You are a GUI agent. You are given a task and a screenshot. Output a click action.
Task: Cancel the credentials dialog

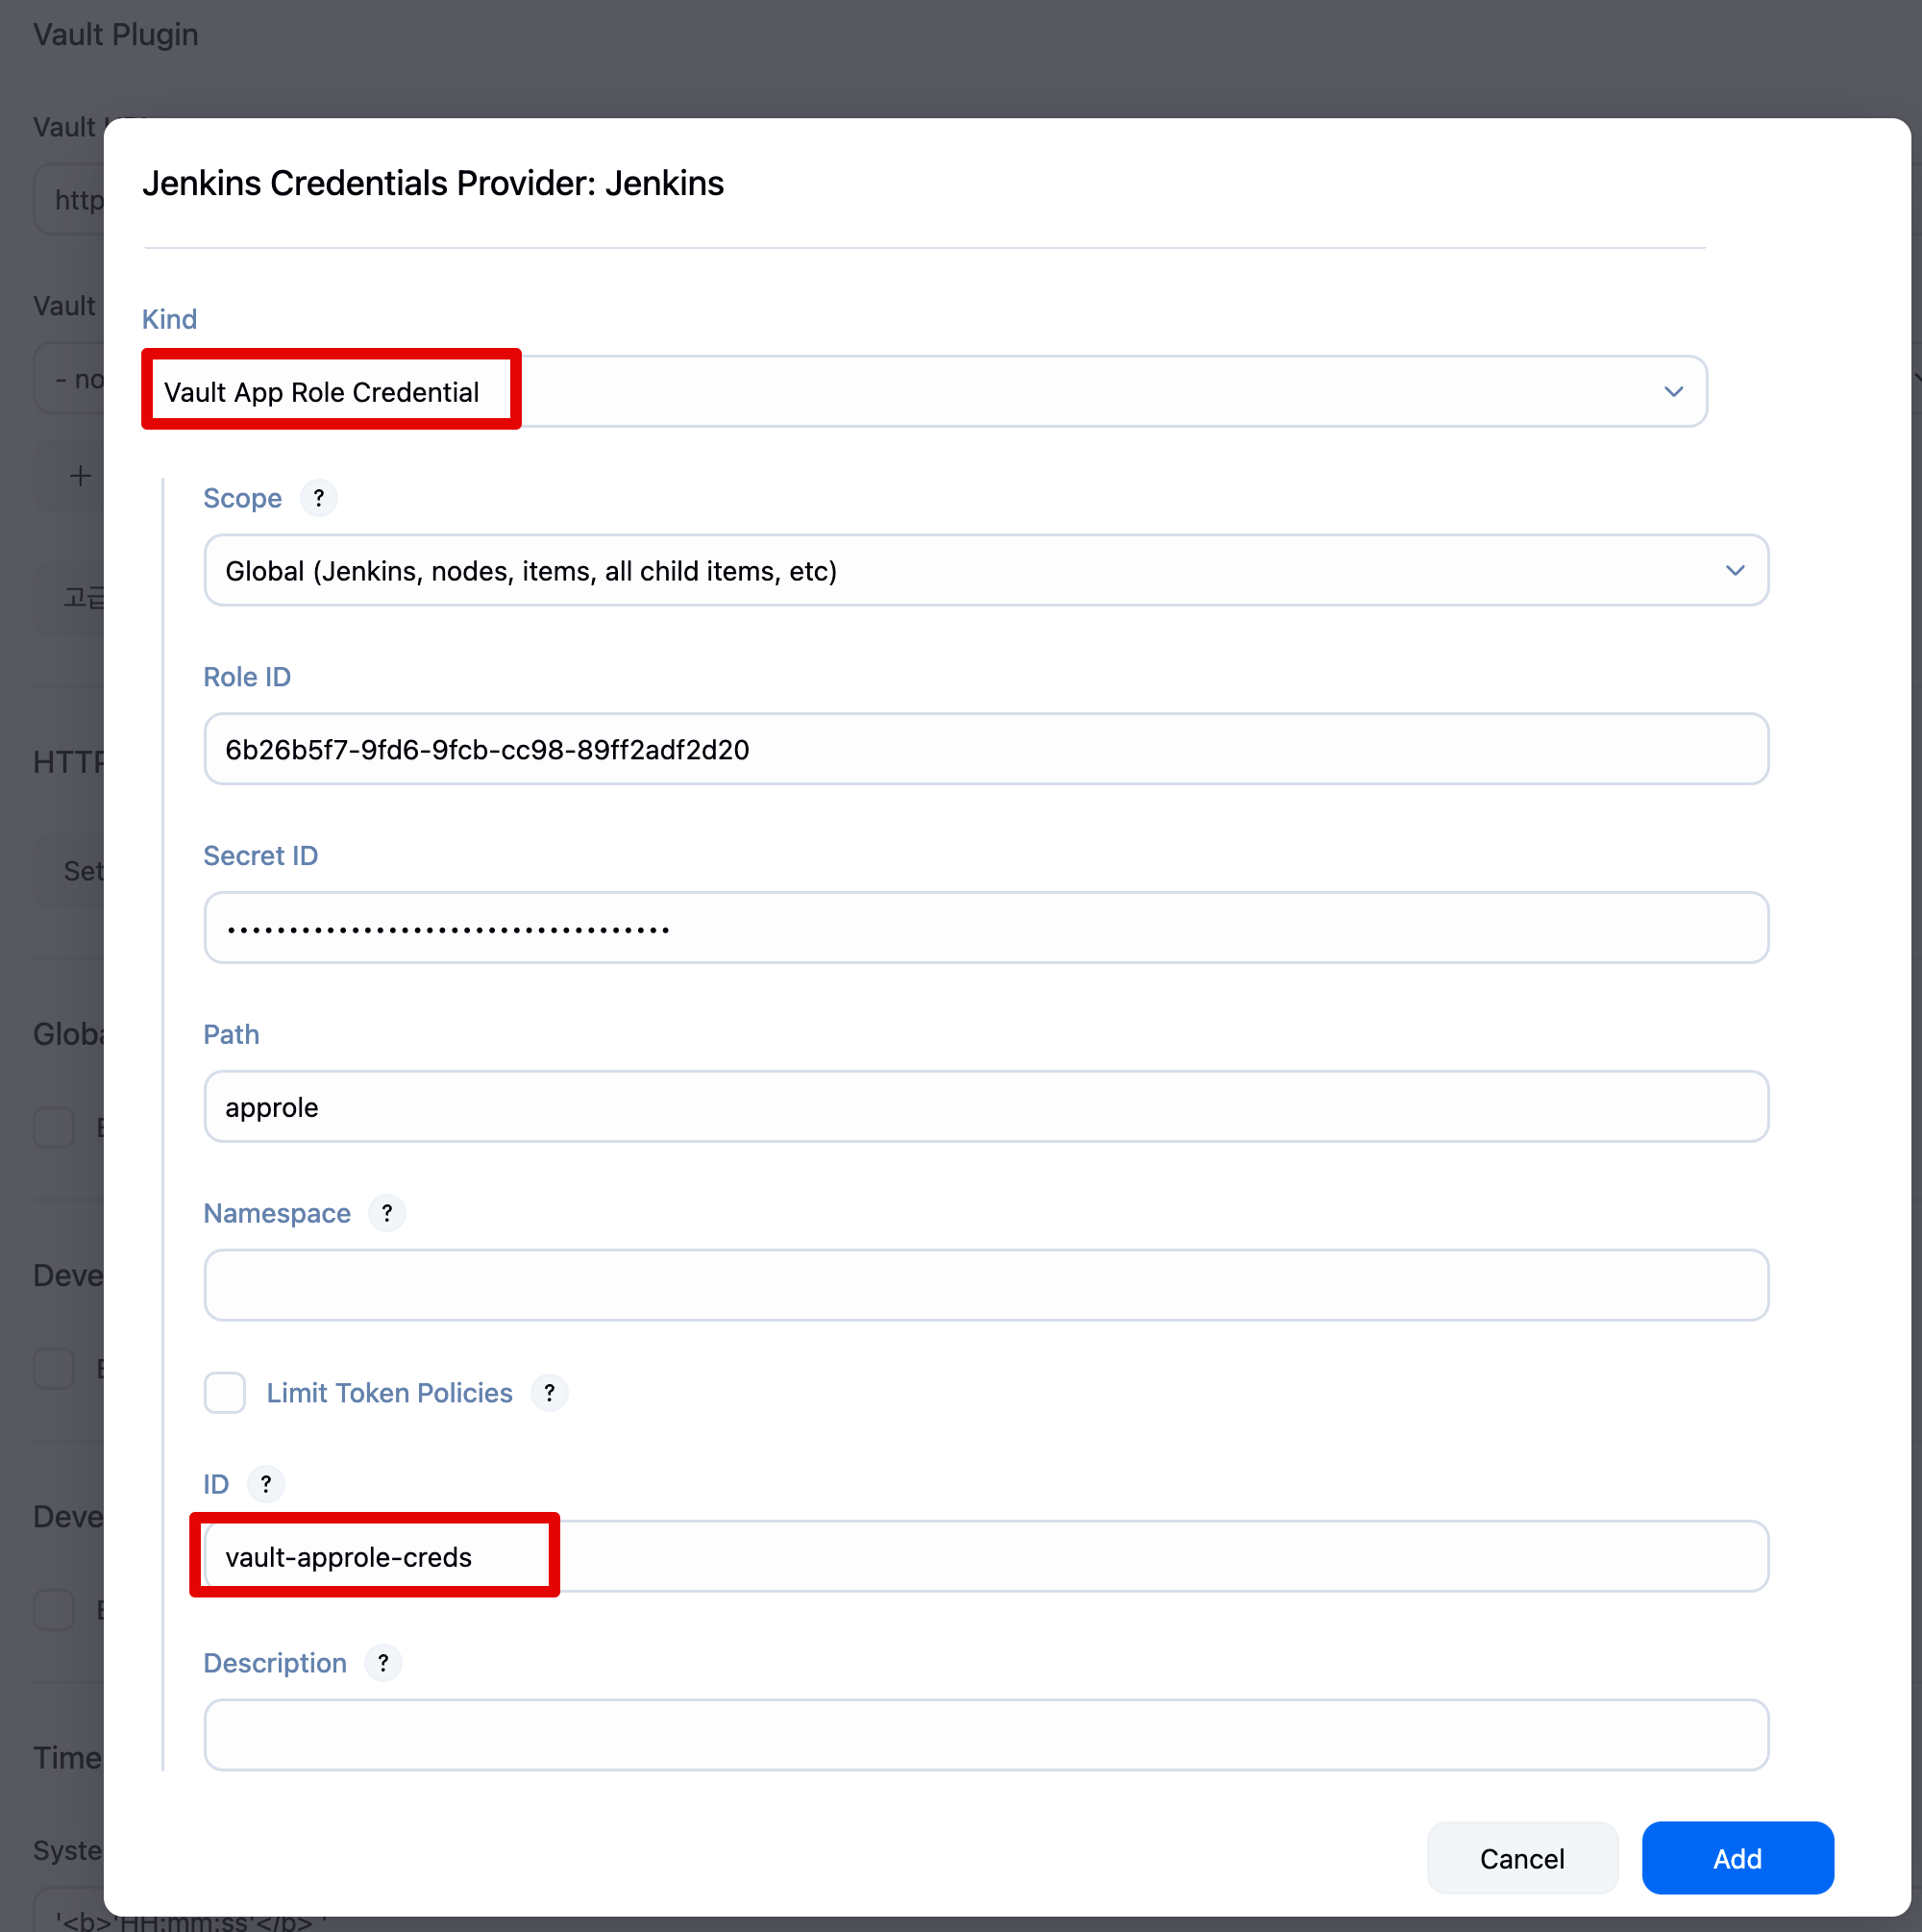1521,1858
